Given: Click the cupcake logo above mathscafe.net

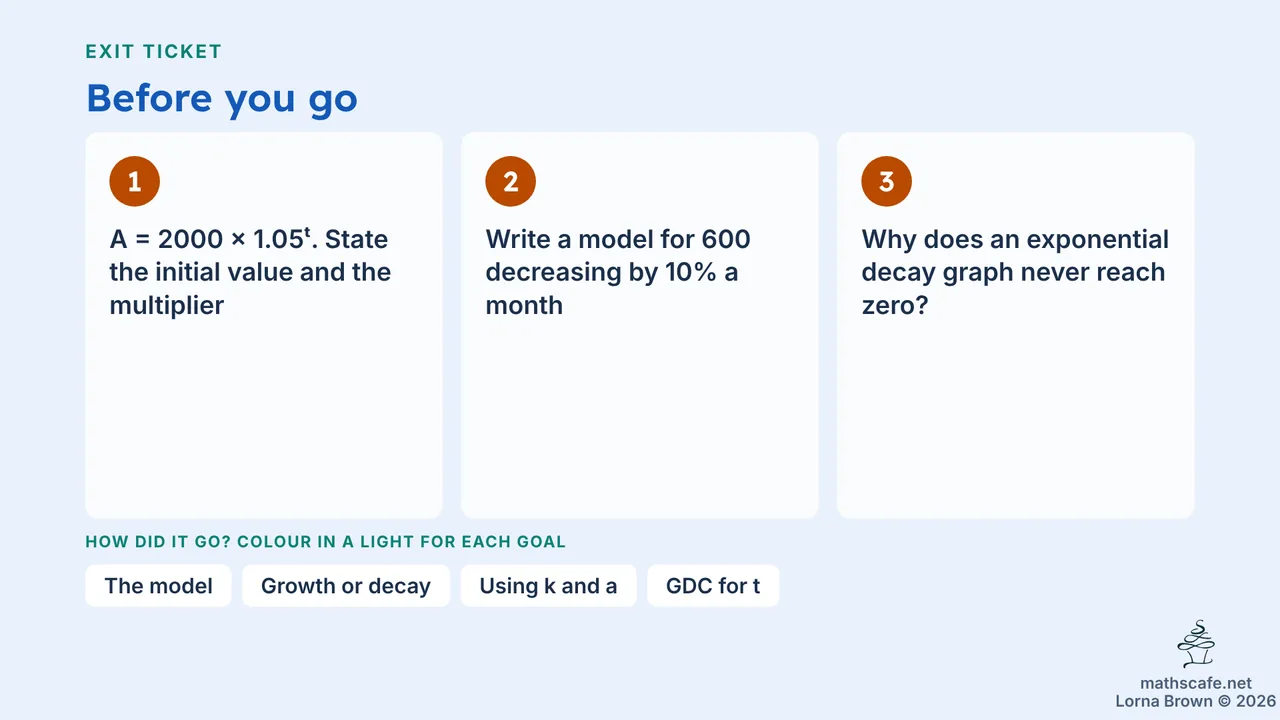Looking at the screenshot, I should click(1196, 644).
